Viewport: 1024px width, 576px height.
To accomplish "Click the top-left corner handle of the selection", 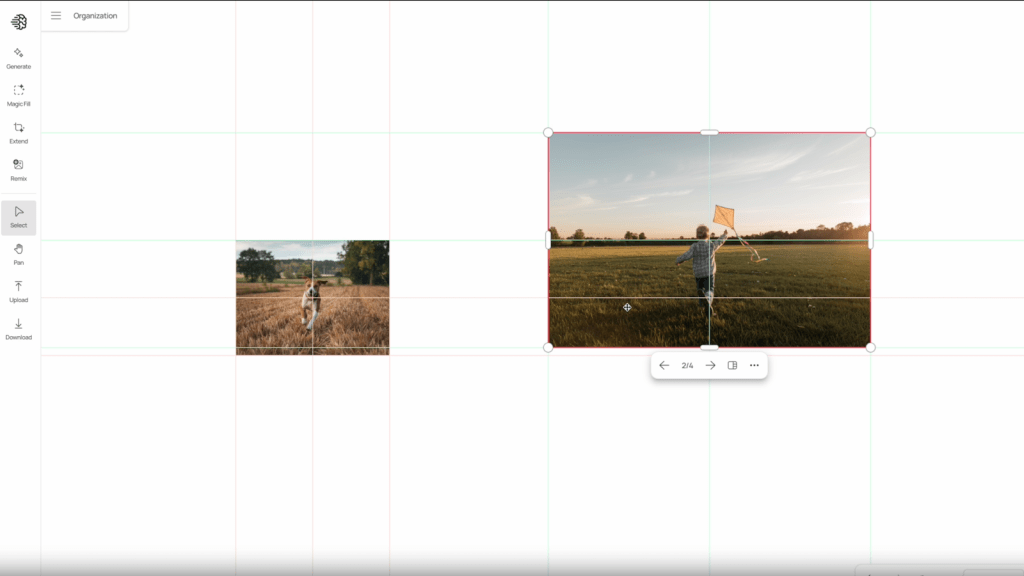I will coord(548,131).
